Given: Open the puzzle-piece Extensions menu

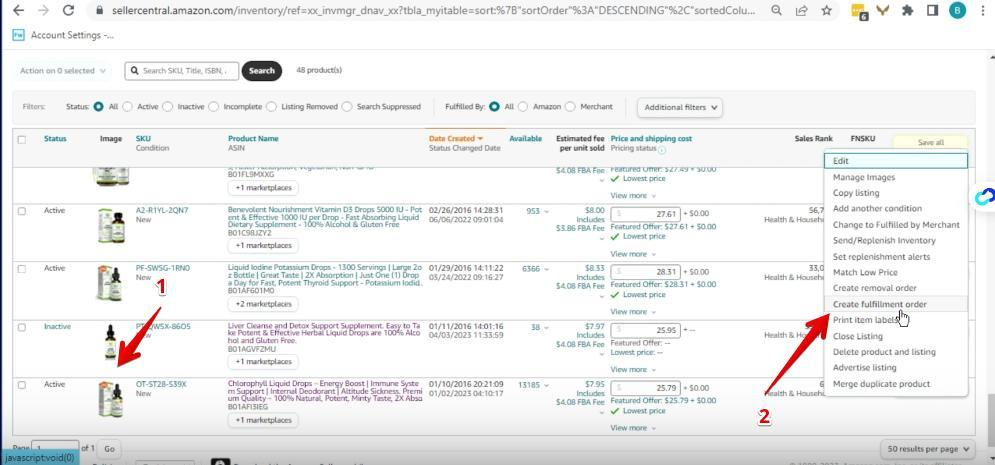Looking at the screenshot, I should click(907, 11).
